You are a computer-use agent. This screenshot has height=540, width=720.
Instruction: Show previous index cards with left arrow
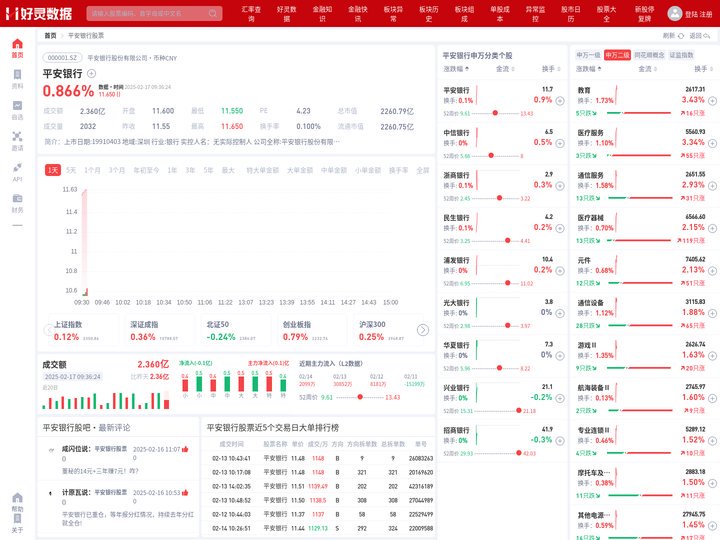tap(48, 330)
